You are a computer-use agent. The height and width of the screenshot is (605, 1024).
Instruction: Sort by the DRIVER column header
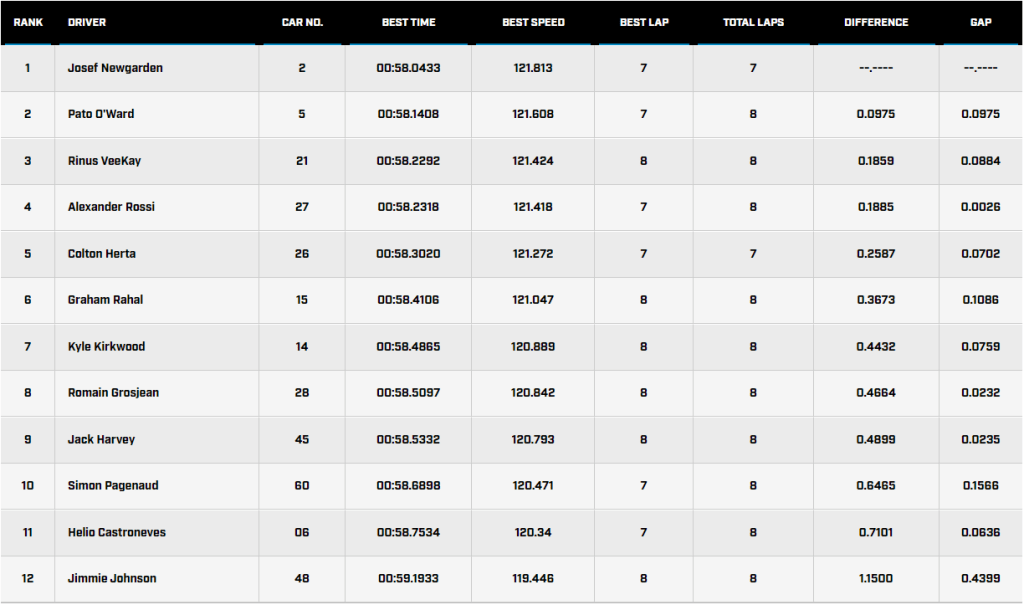tap(87, 22)
